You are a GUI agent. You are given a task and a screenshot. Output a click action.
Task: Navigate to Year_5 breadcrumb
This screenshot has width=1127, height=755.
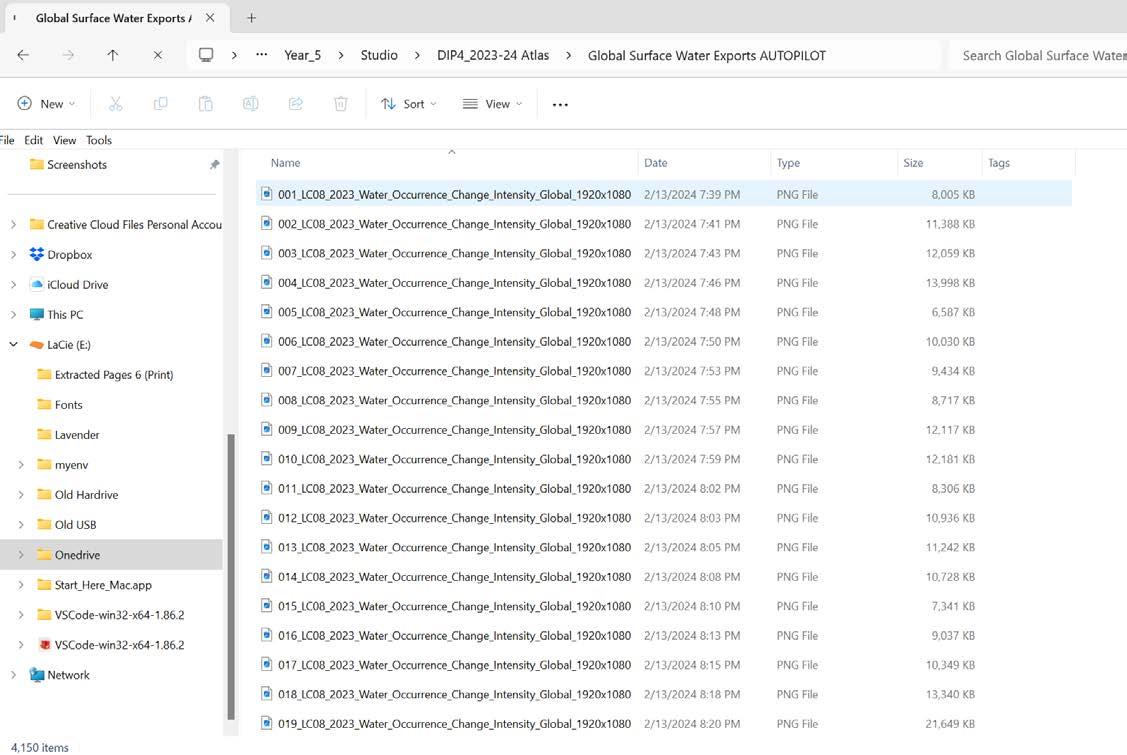(303, 55)
